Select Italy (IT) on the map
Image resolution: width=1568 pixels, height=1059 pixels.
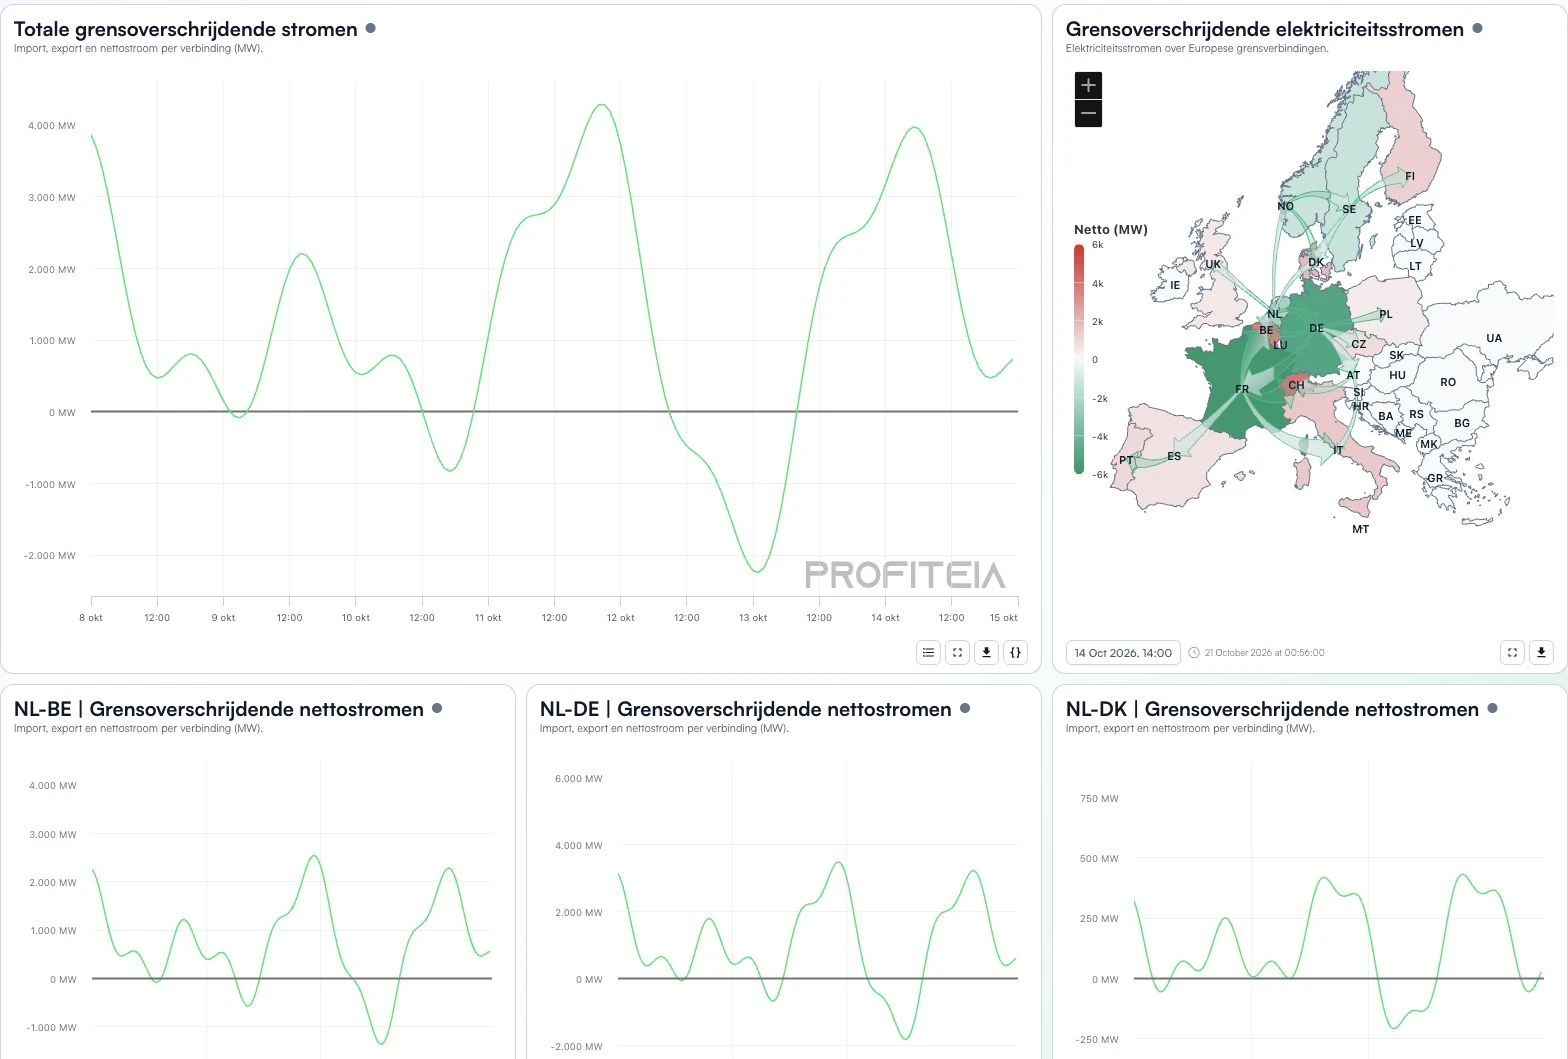pos(1338,450)
